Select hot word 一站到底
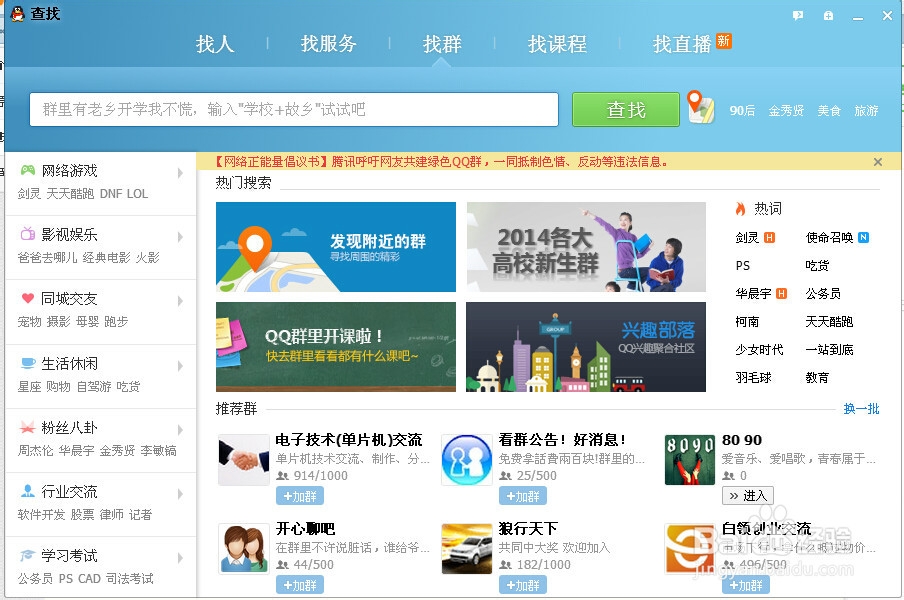Screen dimensions: 904x600 pos(829,349)
